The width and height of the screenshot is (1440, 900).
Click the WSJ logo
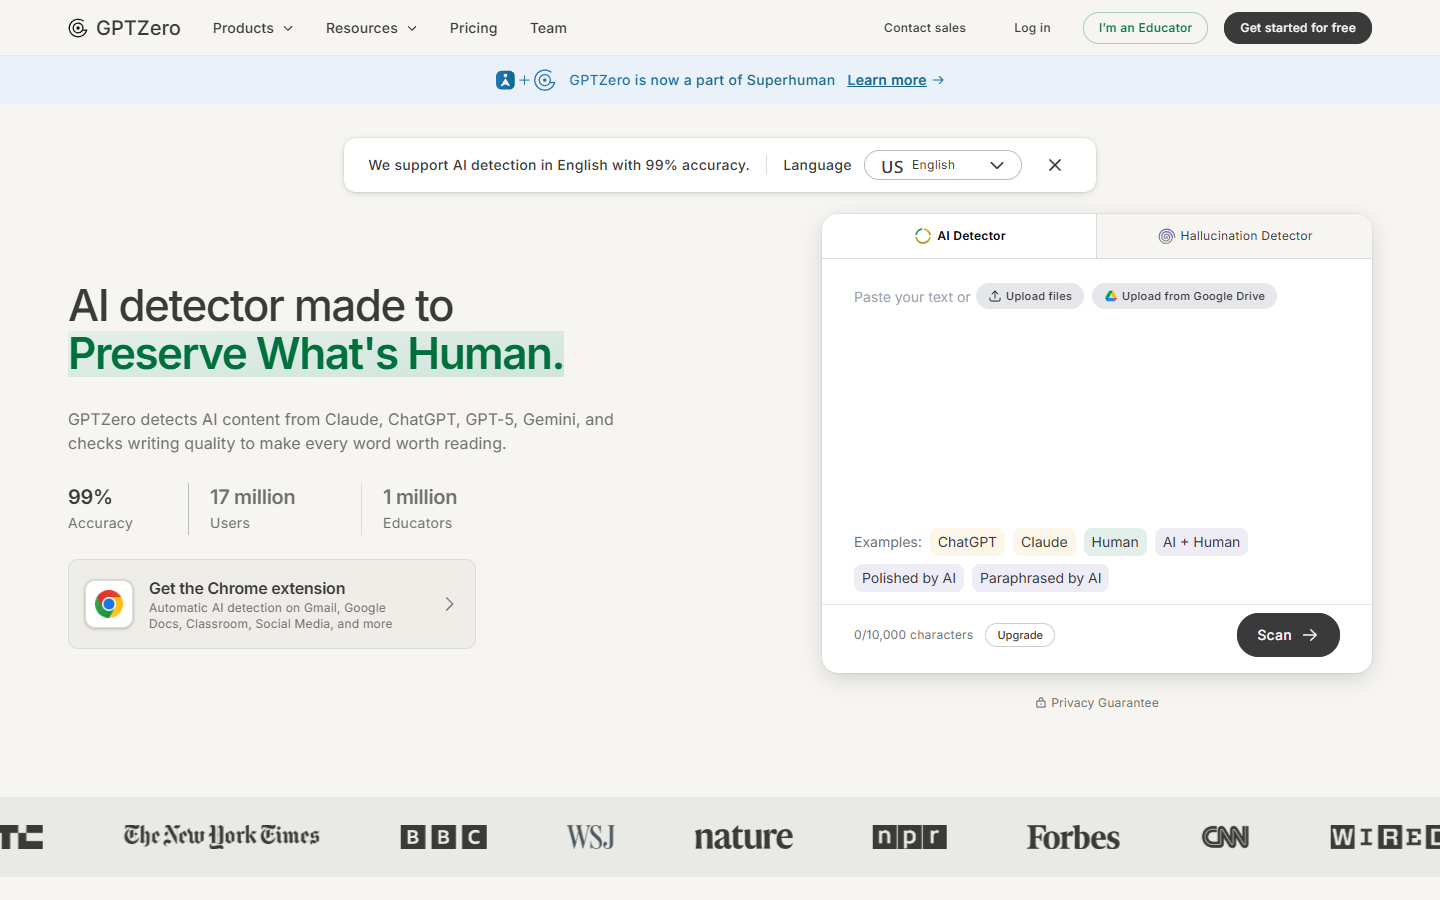[x=591, y=837]
